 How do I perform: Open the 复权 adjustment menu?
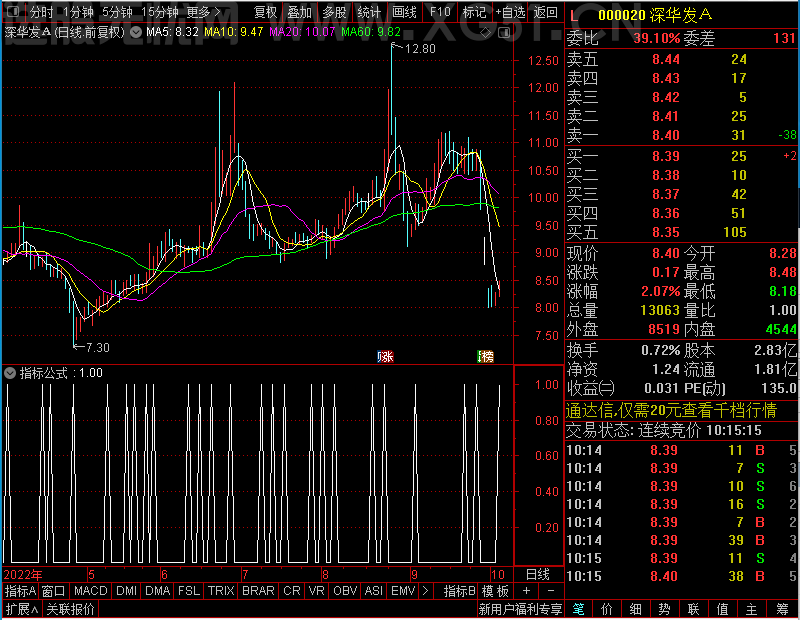point(265,12)
